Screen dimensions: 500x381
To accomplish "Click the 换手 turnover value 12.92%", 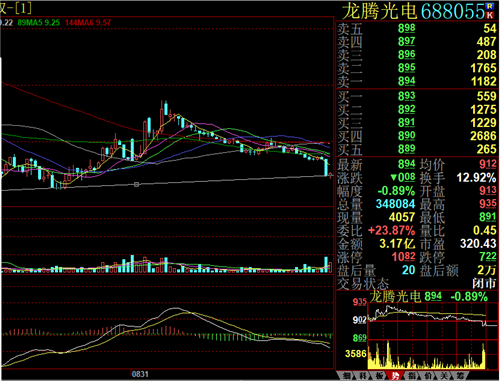I will click(476, 178).
